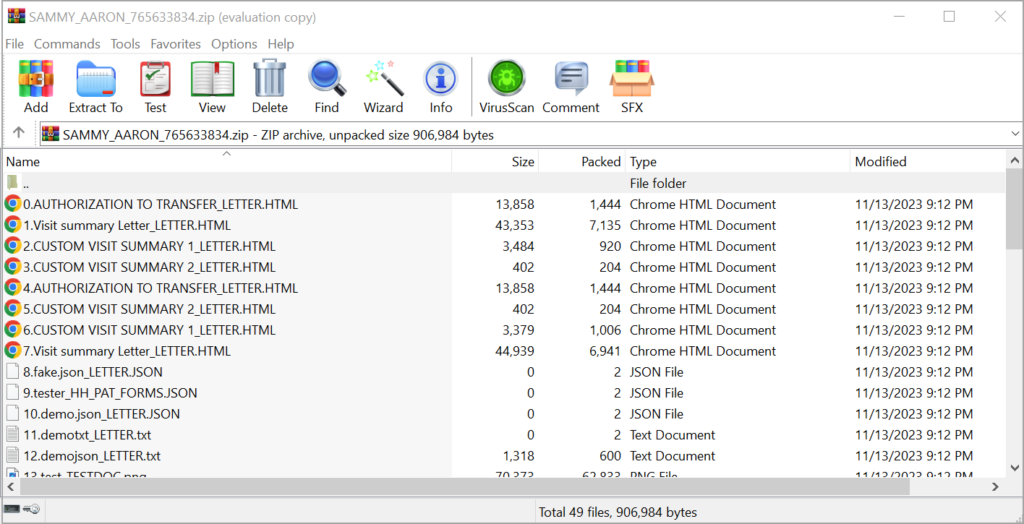
Task: Expand the archive path dropdown
Action: coord(1013,134)
